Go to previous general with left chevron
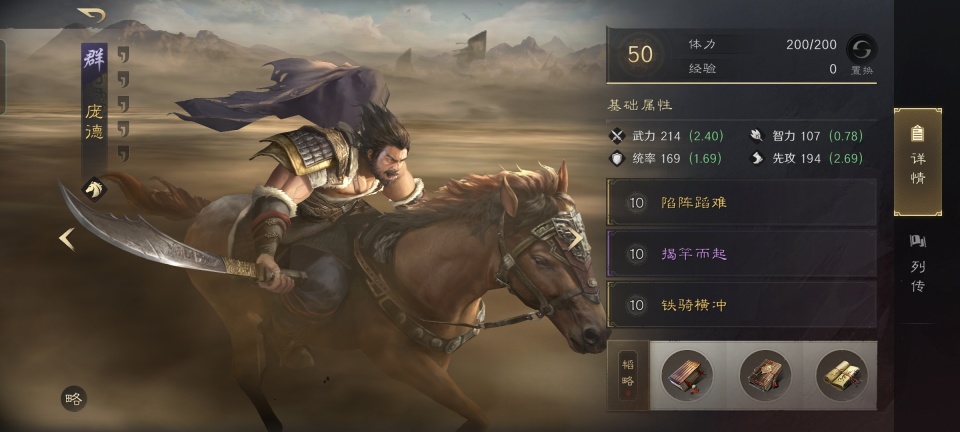The width and height of the screenshot is (960, 432). 67,239
